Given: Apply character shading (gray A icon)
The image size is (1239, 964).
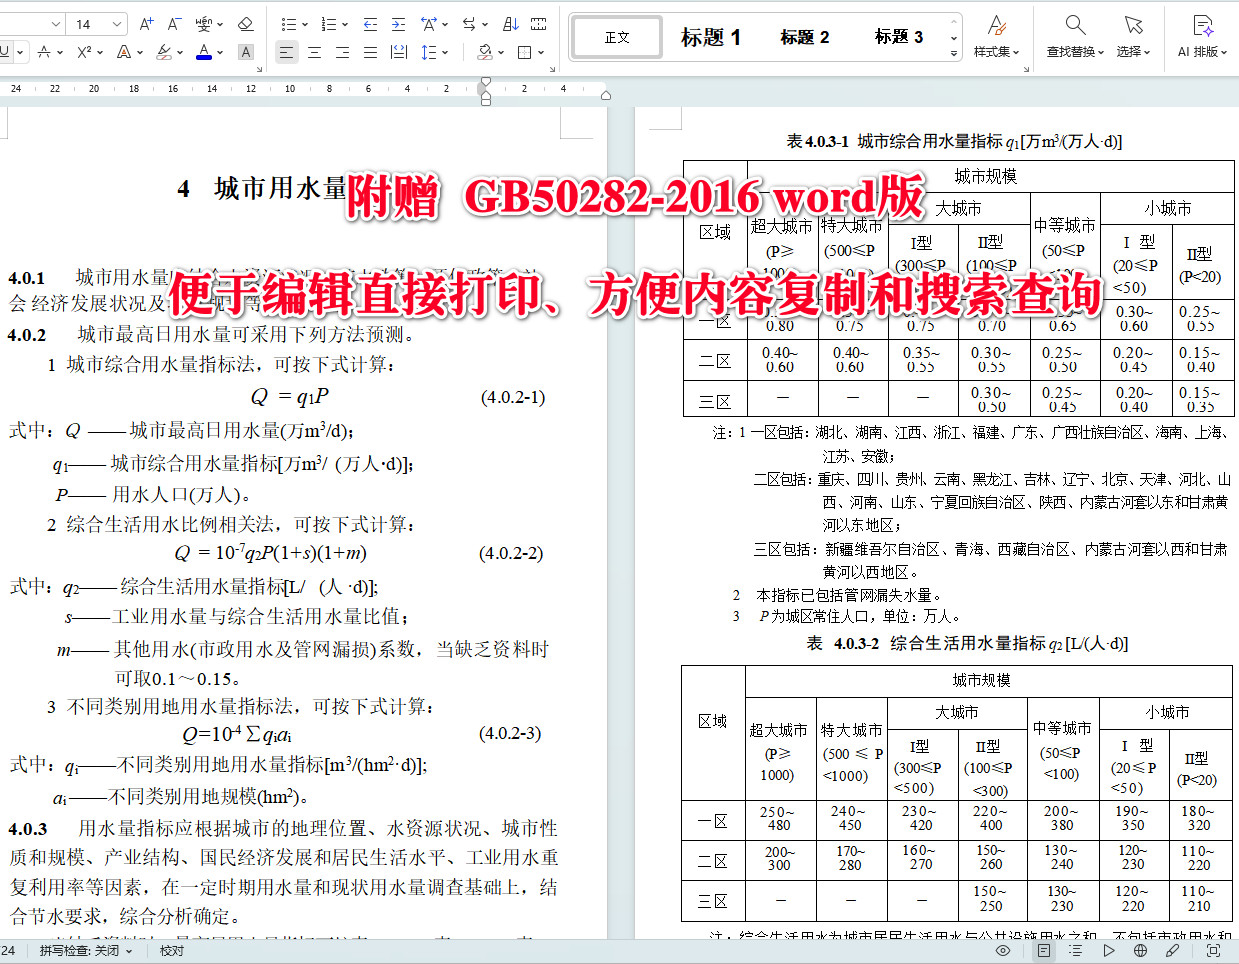Looking at the screenshot, I should pyautogui.click(x=246, y=52).
